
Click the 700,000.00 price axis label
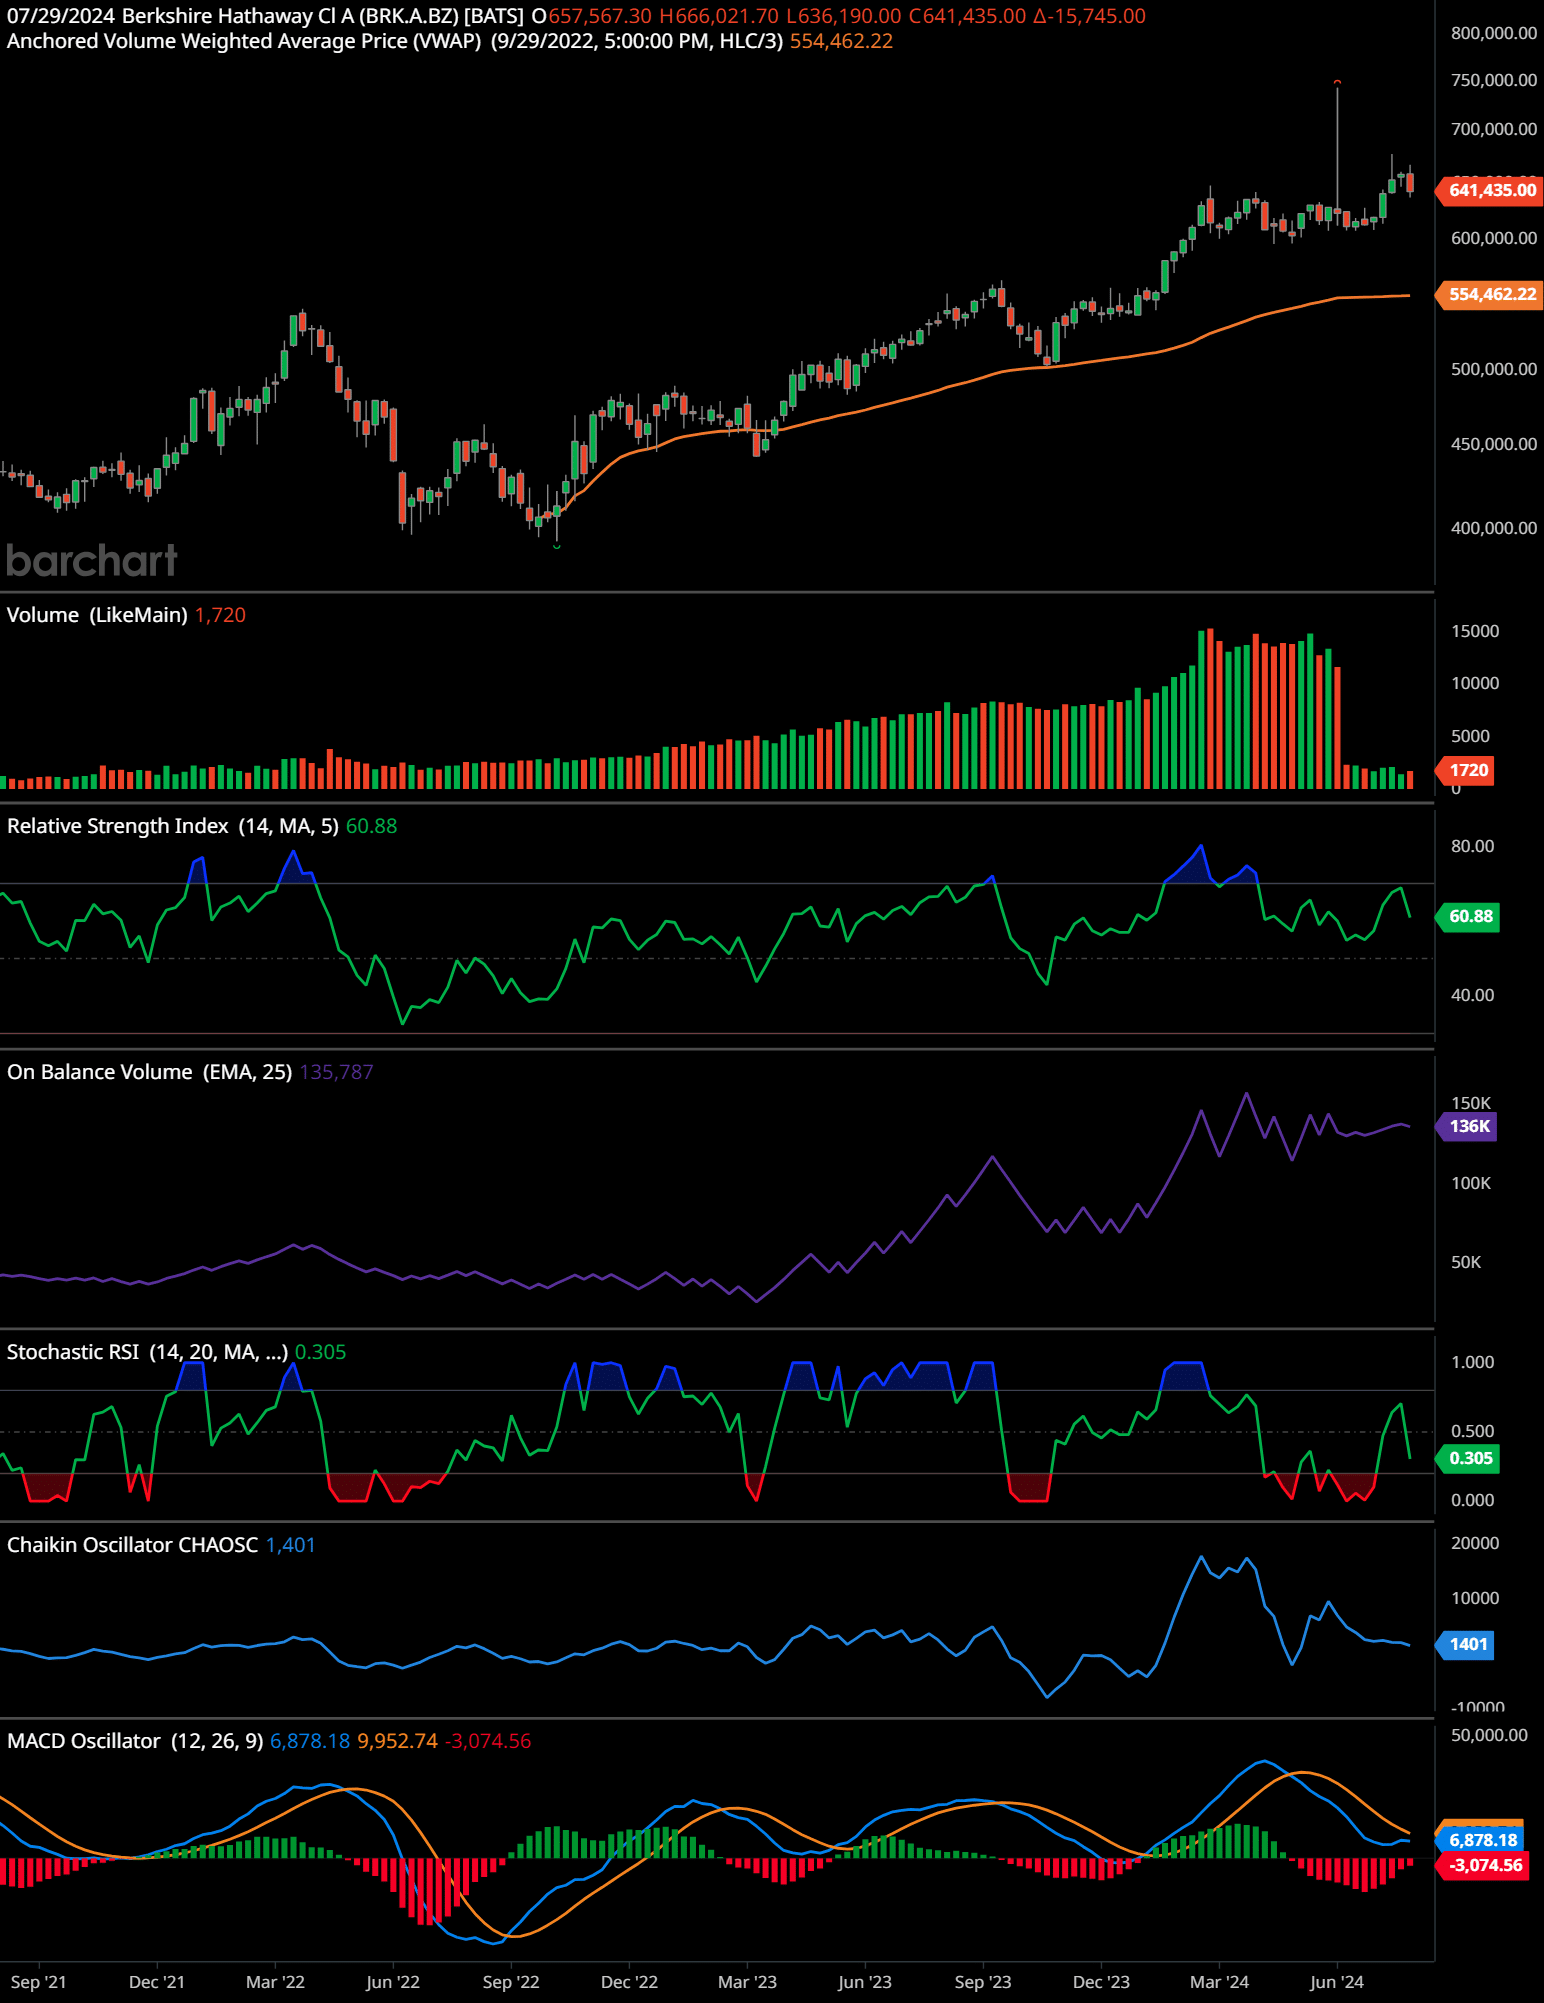(x=1494, y=129)
